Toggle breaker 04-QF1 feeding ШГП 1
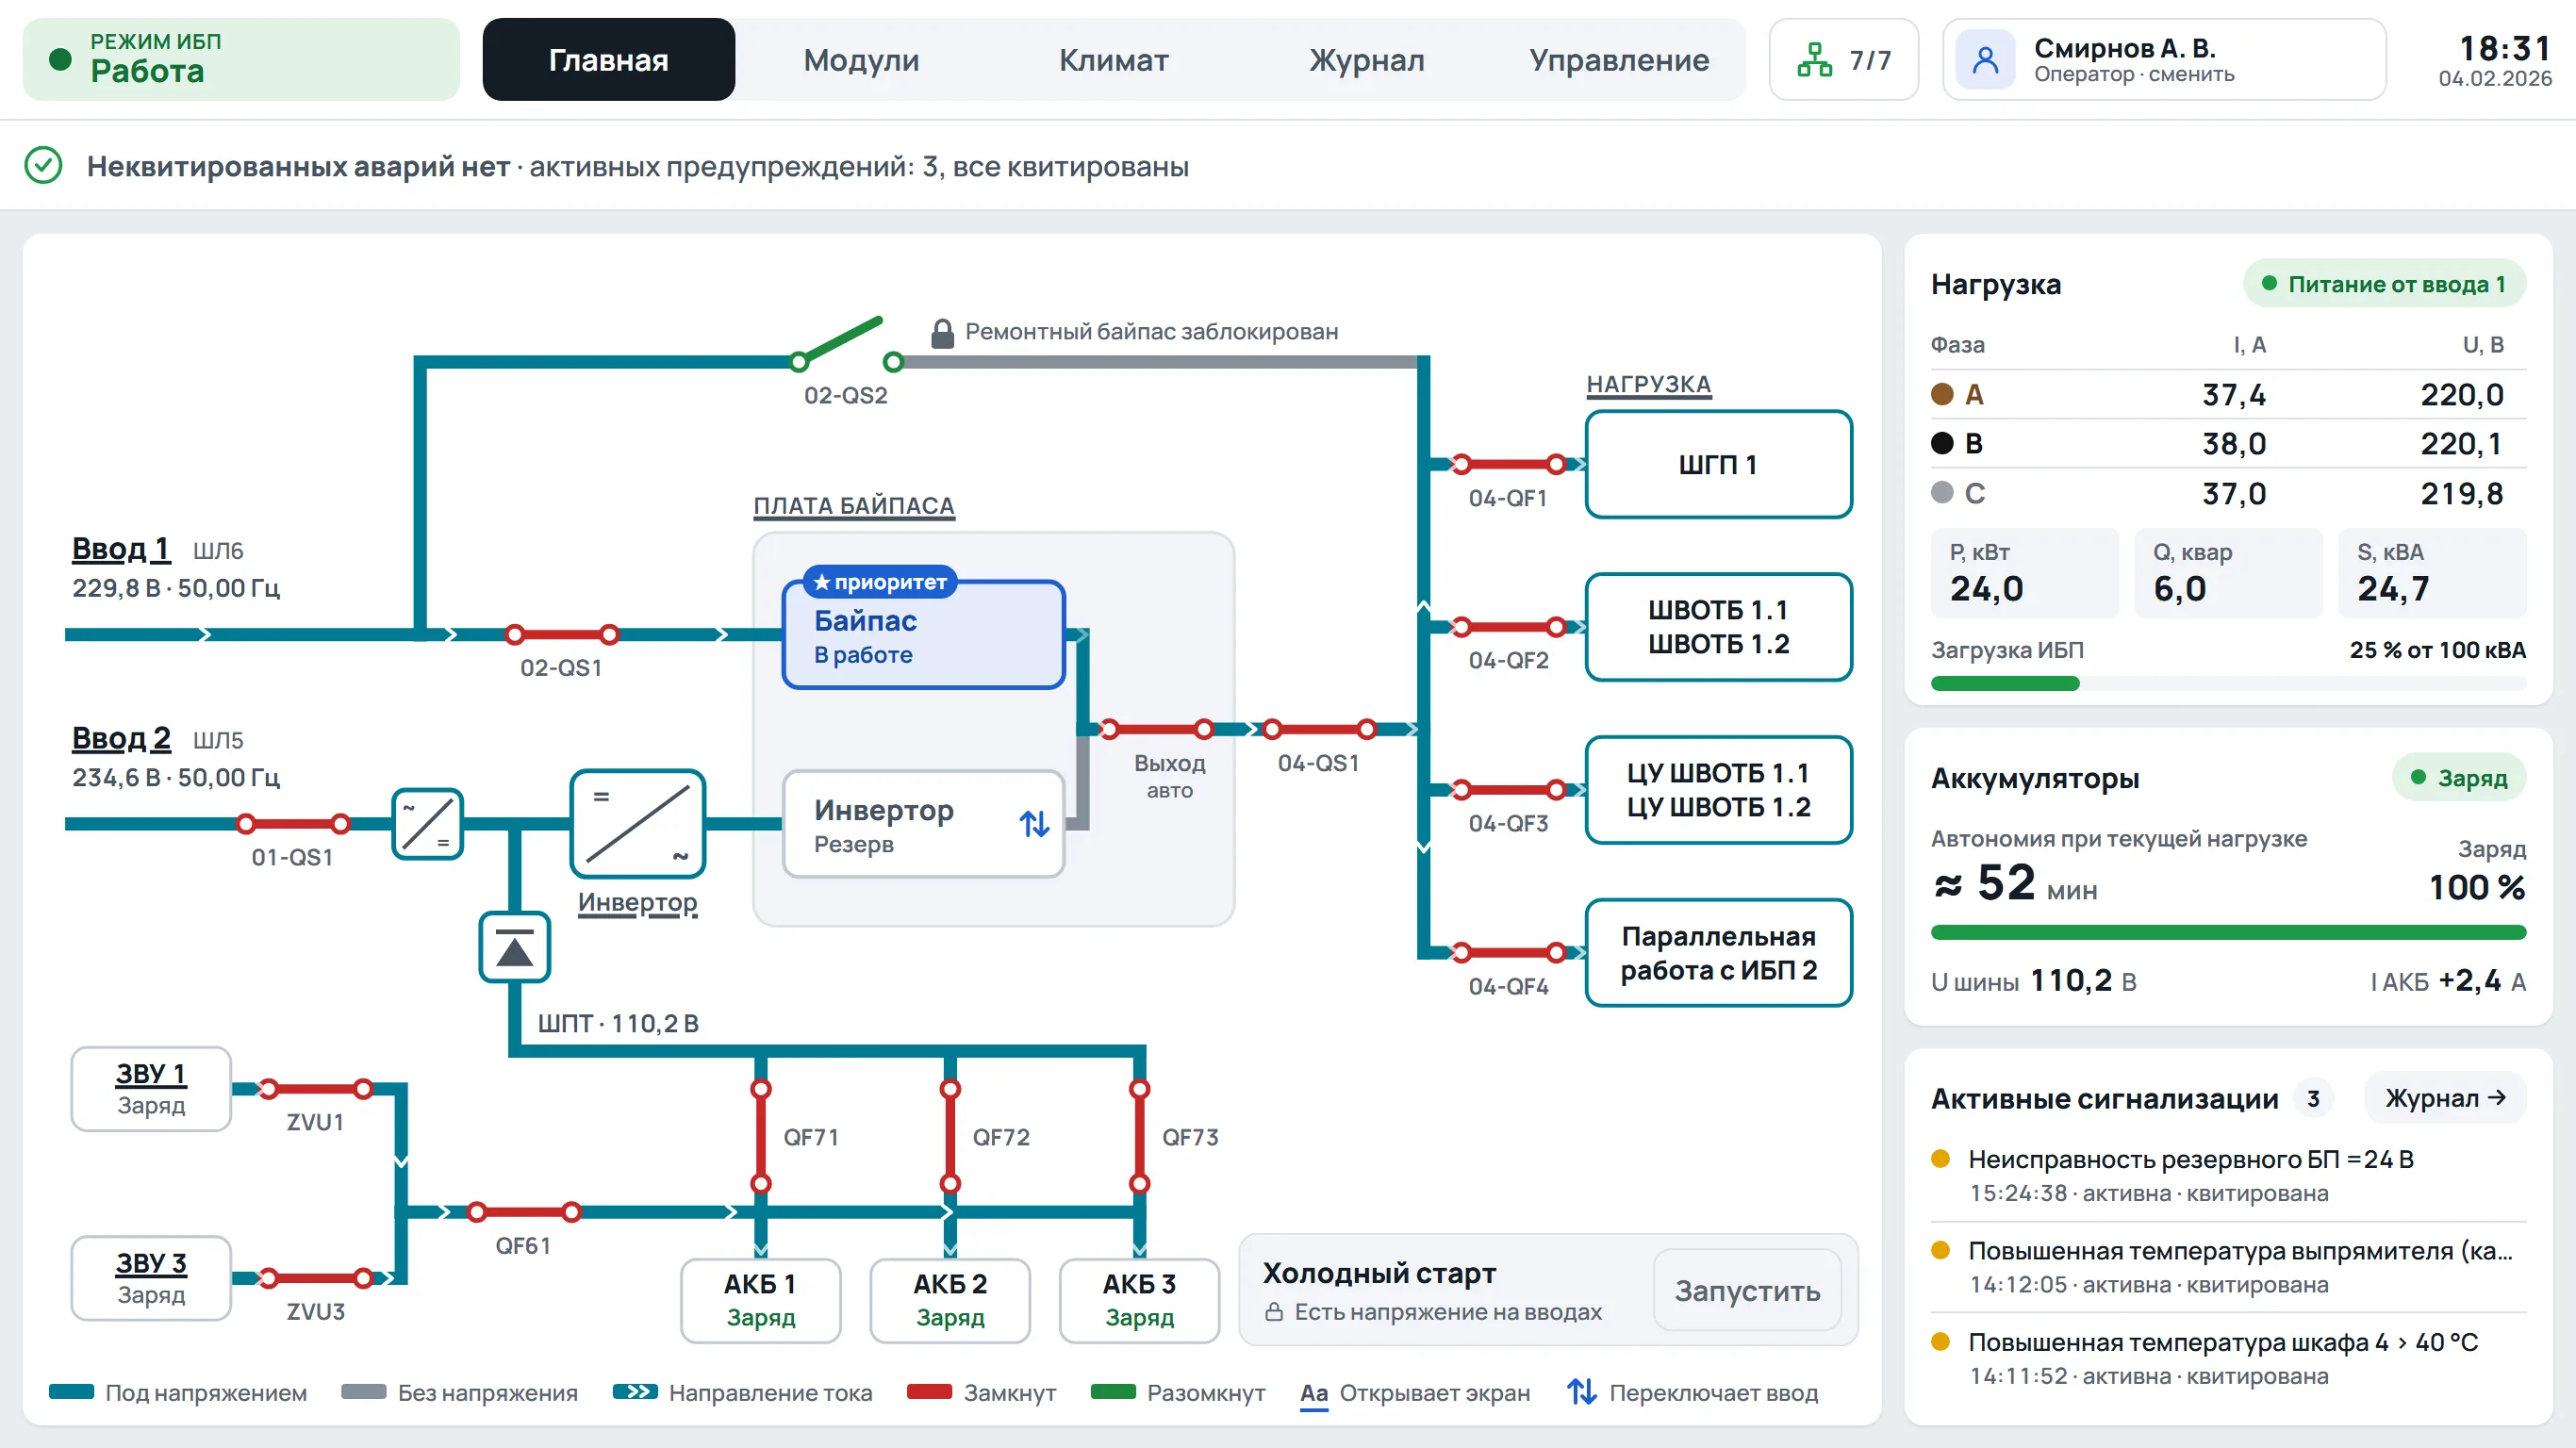The image size is (2576, 1448). (x=1508, y=464)
